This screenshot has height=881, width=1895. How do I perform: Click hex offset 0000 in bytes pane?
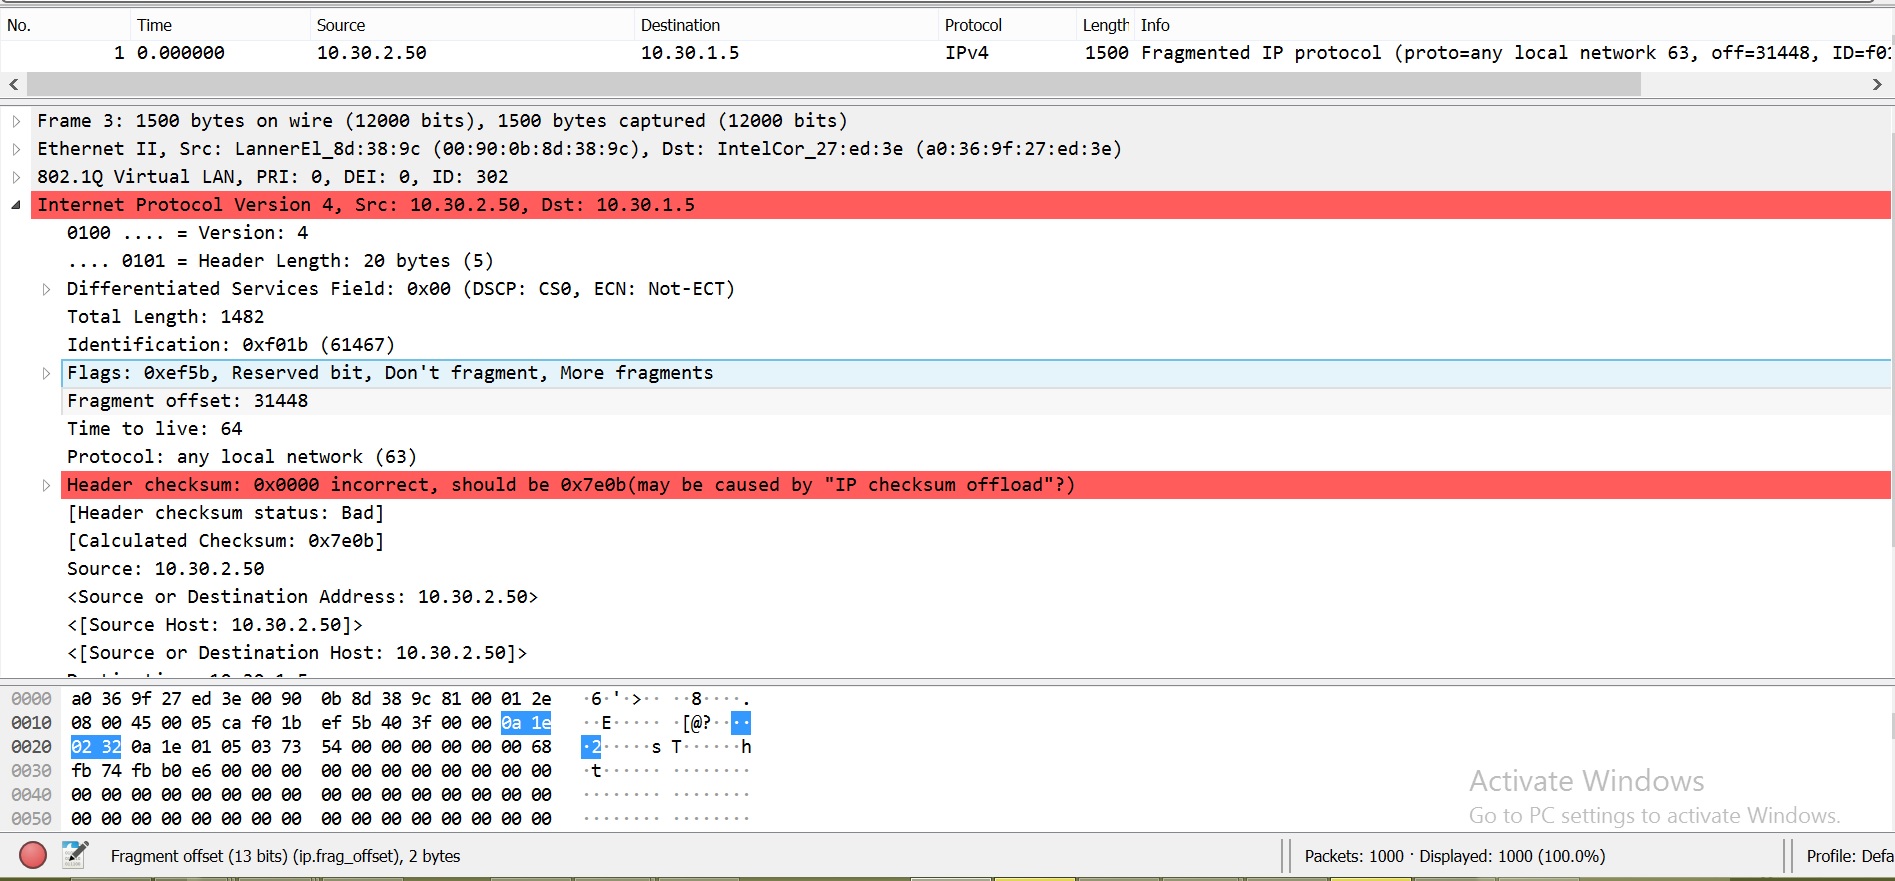click(31, 699)
